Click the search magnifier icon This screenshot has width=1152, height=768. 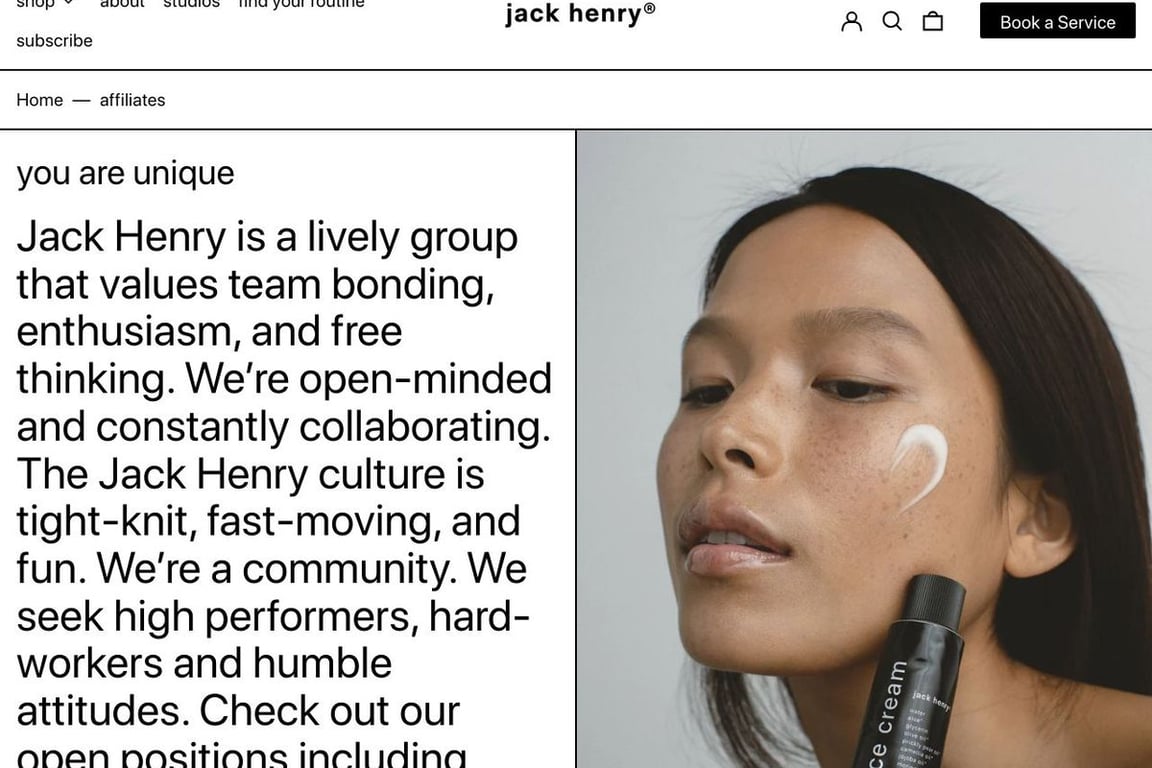pos(892,21)
